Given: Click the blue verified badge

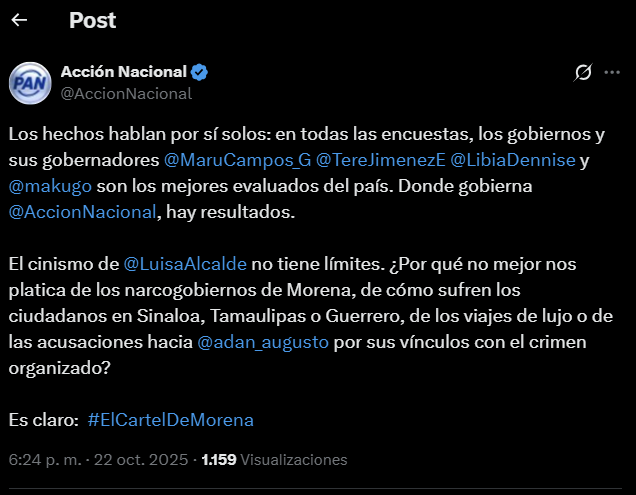Looking at the screenshot, I should 200,72.
